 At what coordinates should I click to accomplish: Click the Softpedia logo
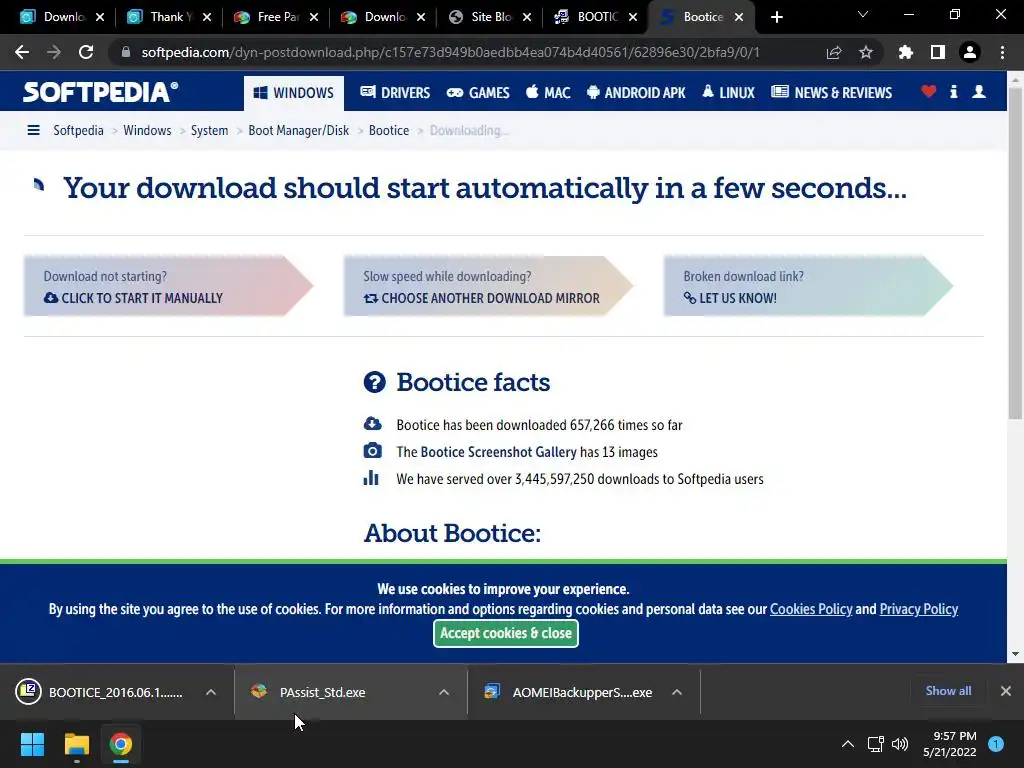pos(101,92)
